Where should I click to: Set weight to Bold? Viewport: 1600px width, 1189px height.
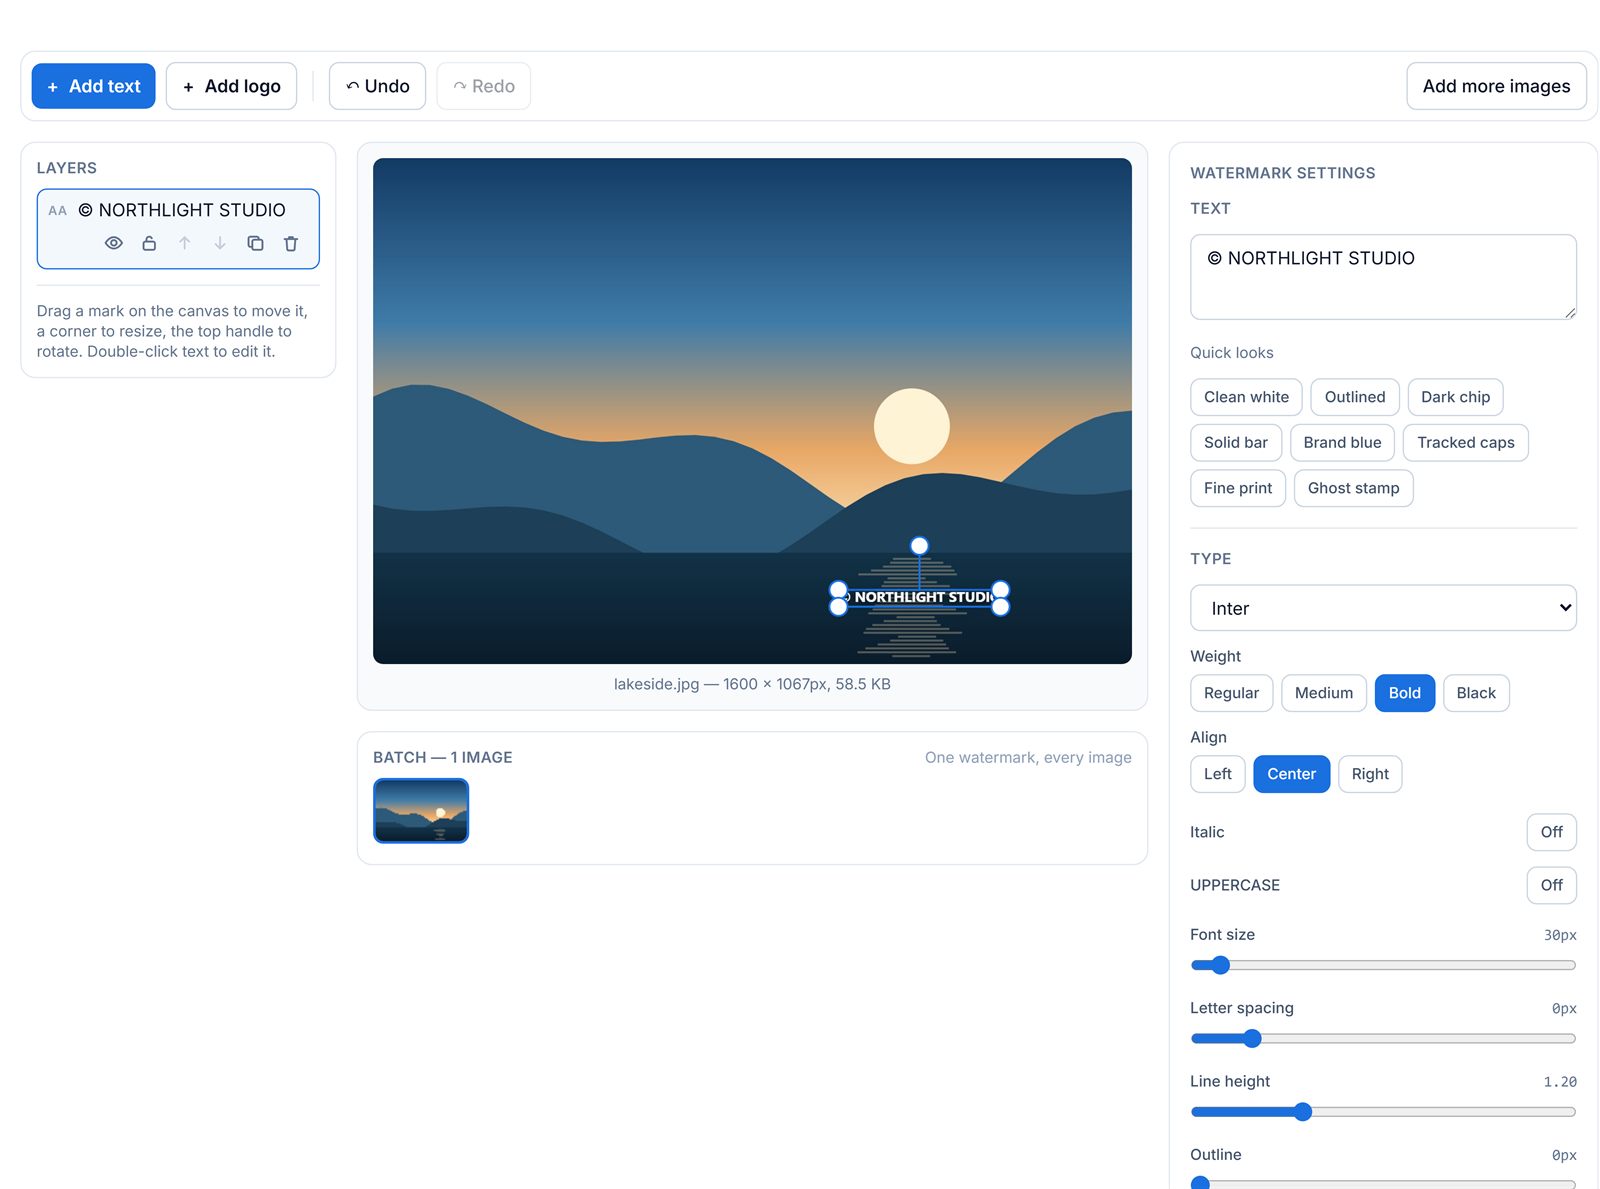[x=1404, y=693]
